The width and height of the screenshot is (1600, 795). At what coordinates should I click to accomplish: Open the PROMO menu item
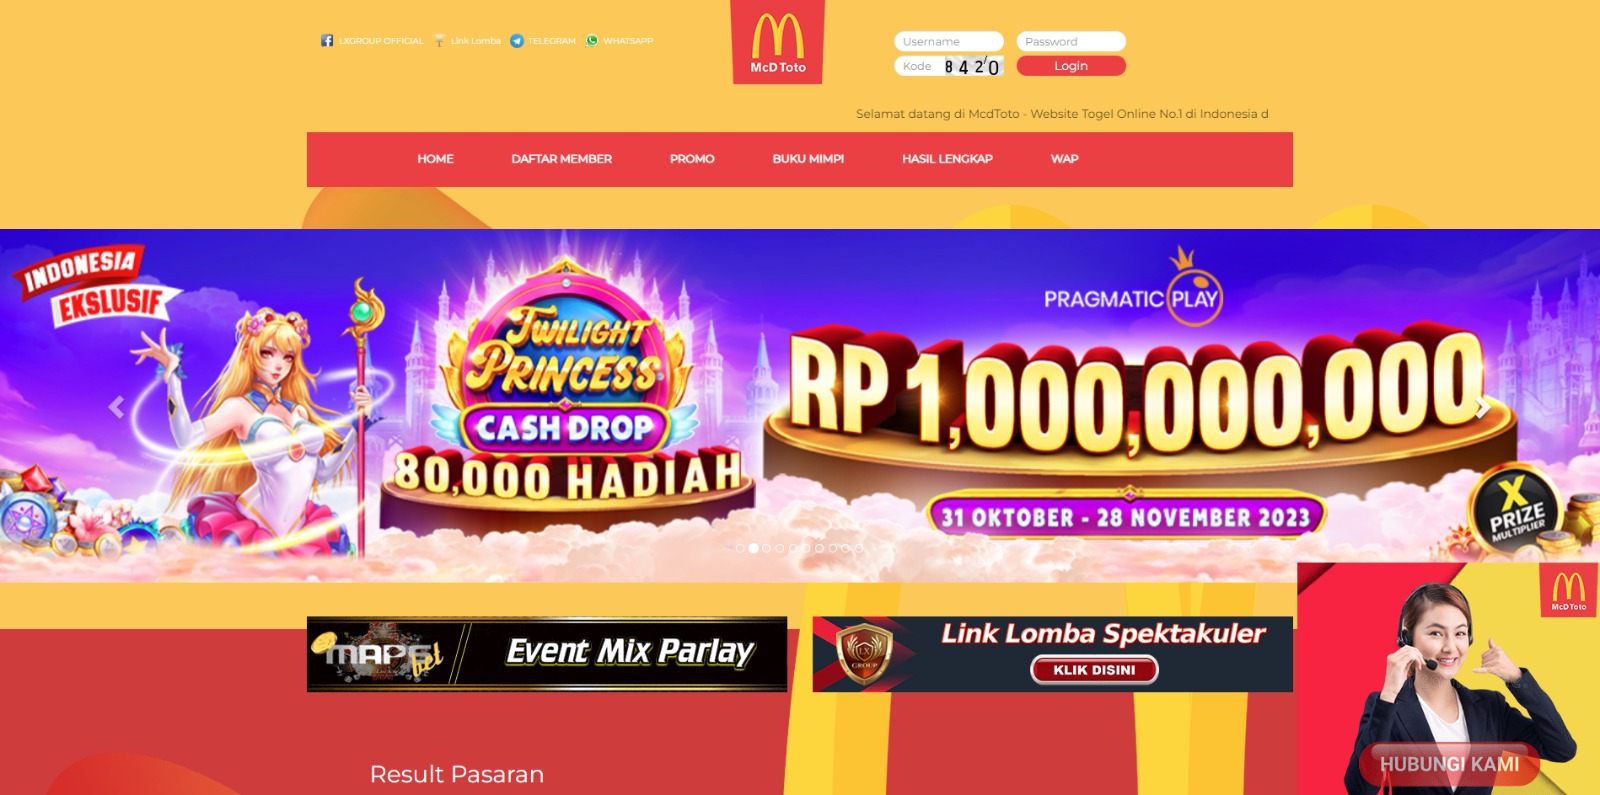[x=692, y=159]
